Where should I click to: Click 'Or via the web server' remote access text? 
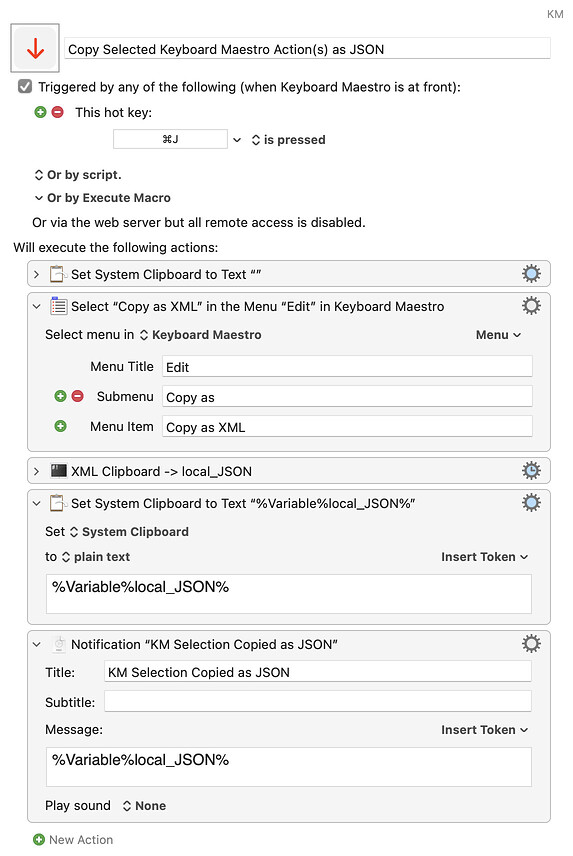pyautogui.click(x=199, y=222)
